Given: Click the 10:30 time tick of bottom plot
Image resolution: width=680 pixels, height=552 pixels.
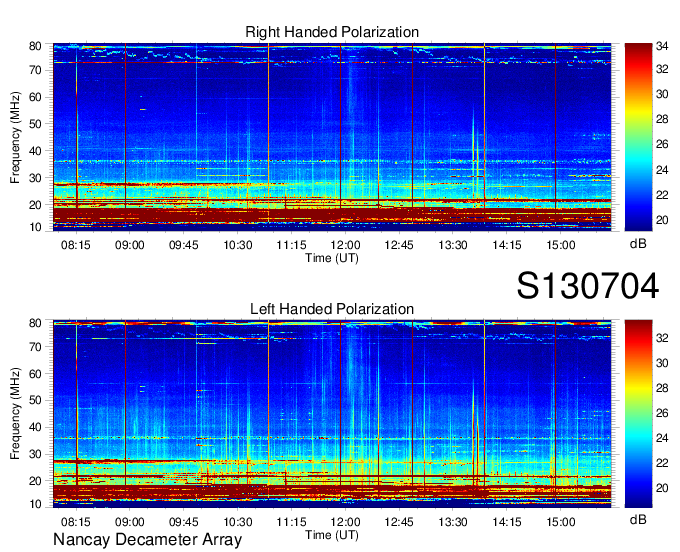Looking at the screenshot, I should [238, 522].
